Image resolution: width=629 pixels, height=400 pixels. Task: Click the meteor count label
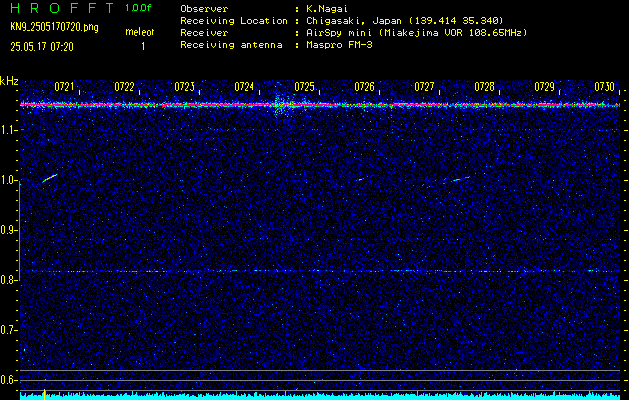[140, 32]
